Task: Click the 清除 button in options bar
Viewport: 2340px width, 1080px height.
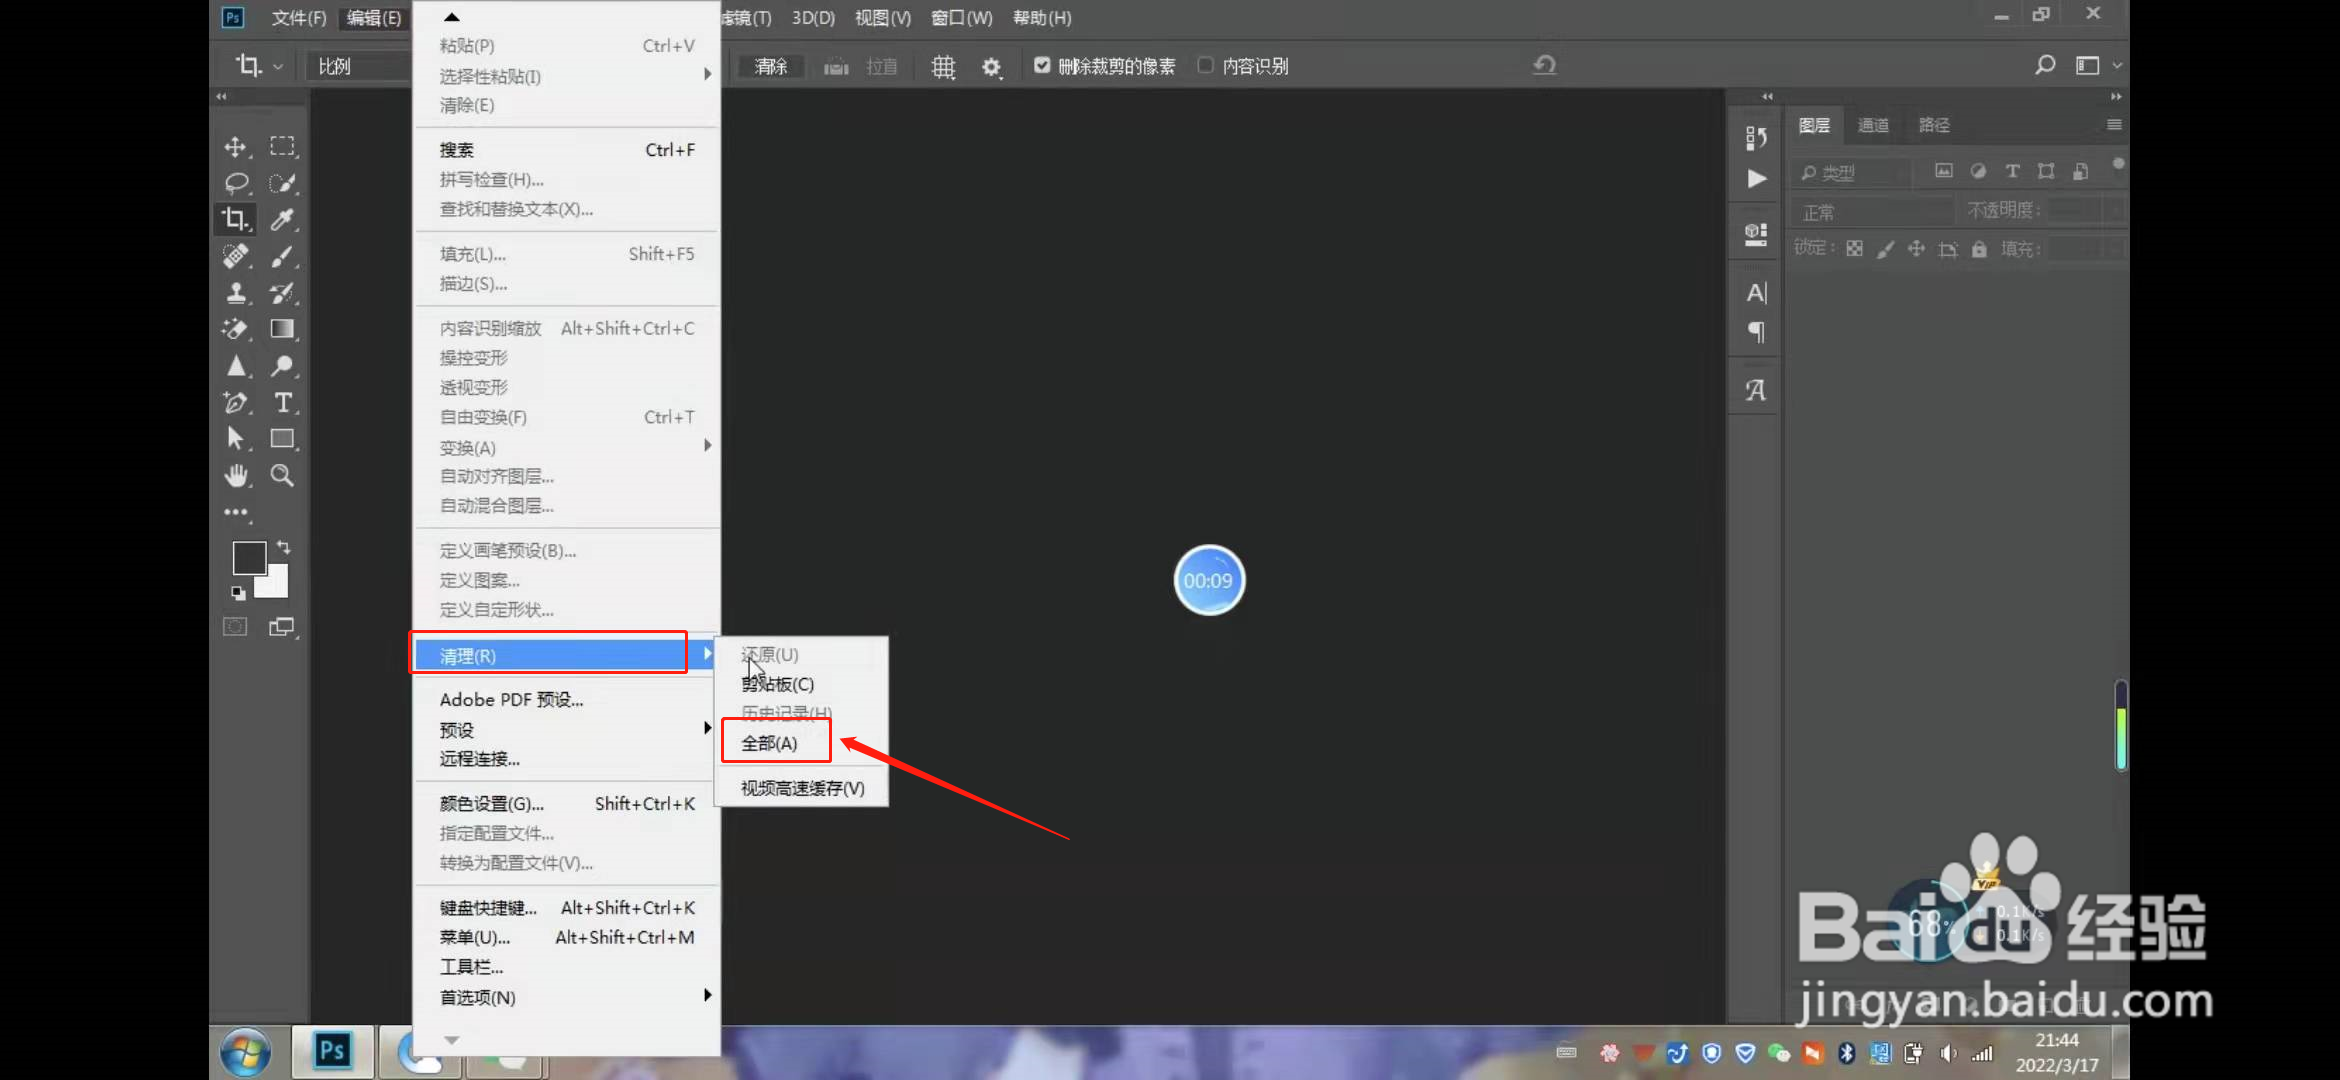Action: coord(770,66)
